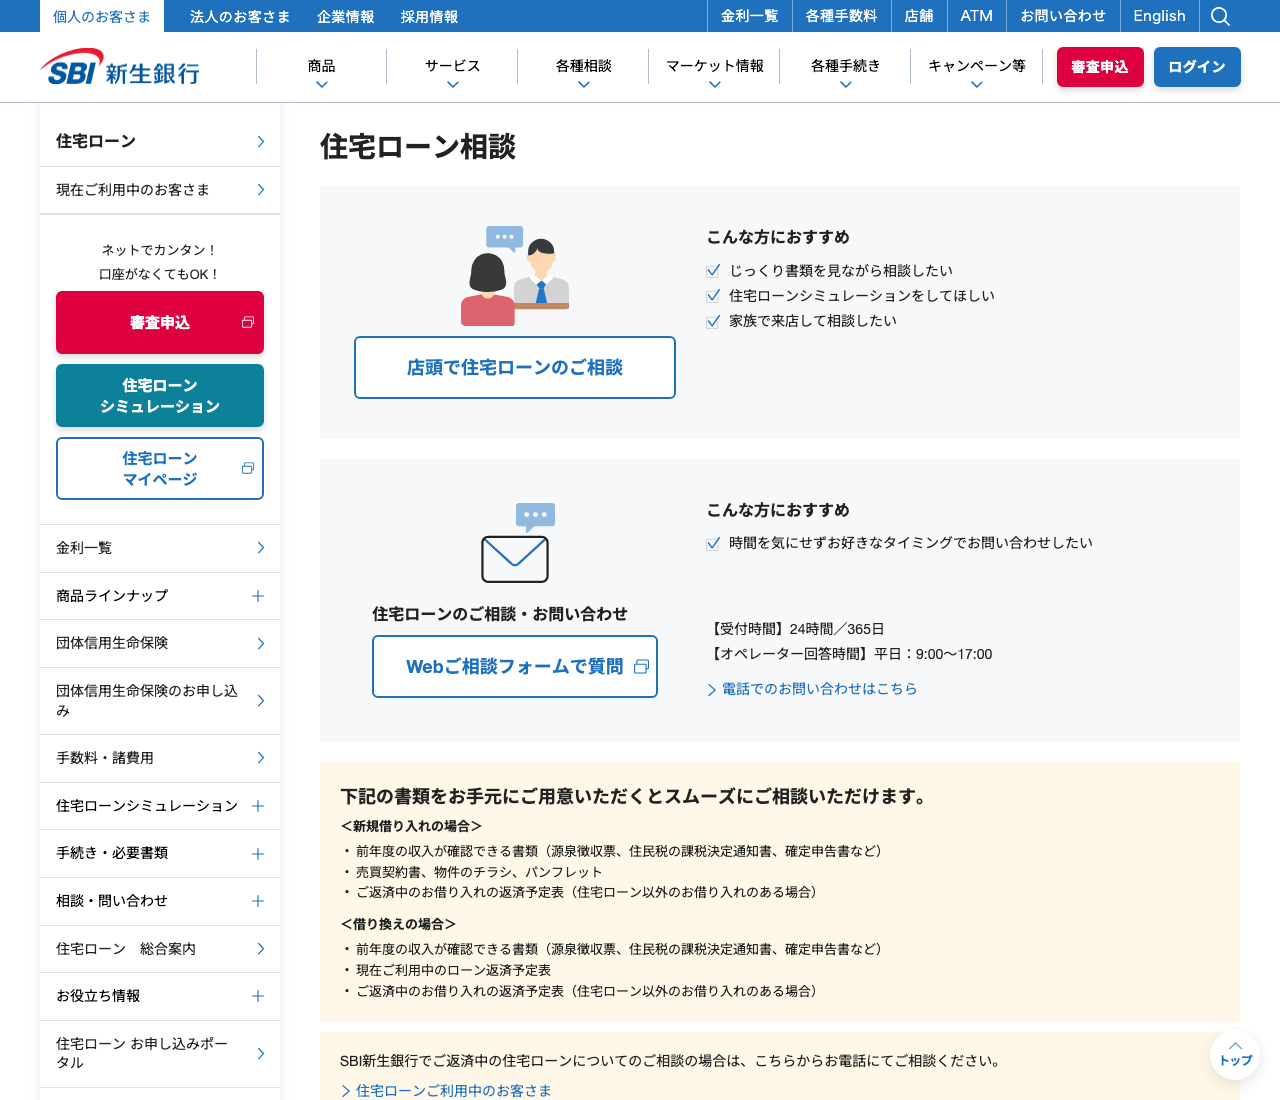Click checkmark for 住宅ローンシミュレーションをしてほしい

click(x=713, y=296)
